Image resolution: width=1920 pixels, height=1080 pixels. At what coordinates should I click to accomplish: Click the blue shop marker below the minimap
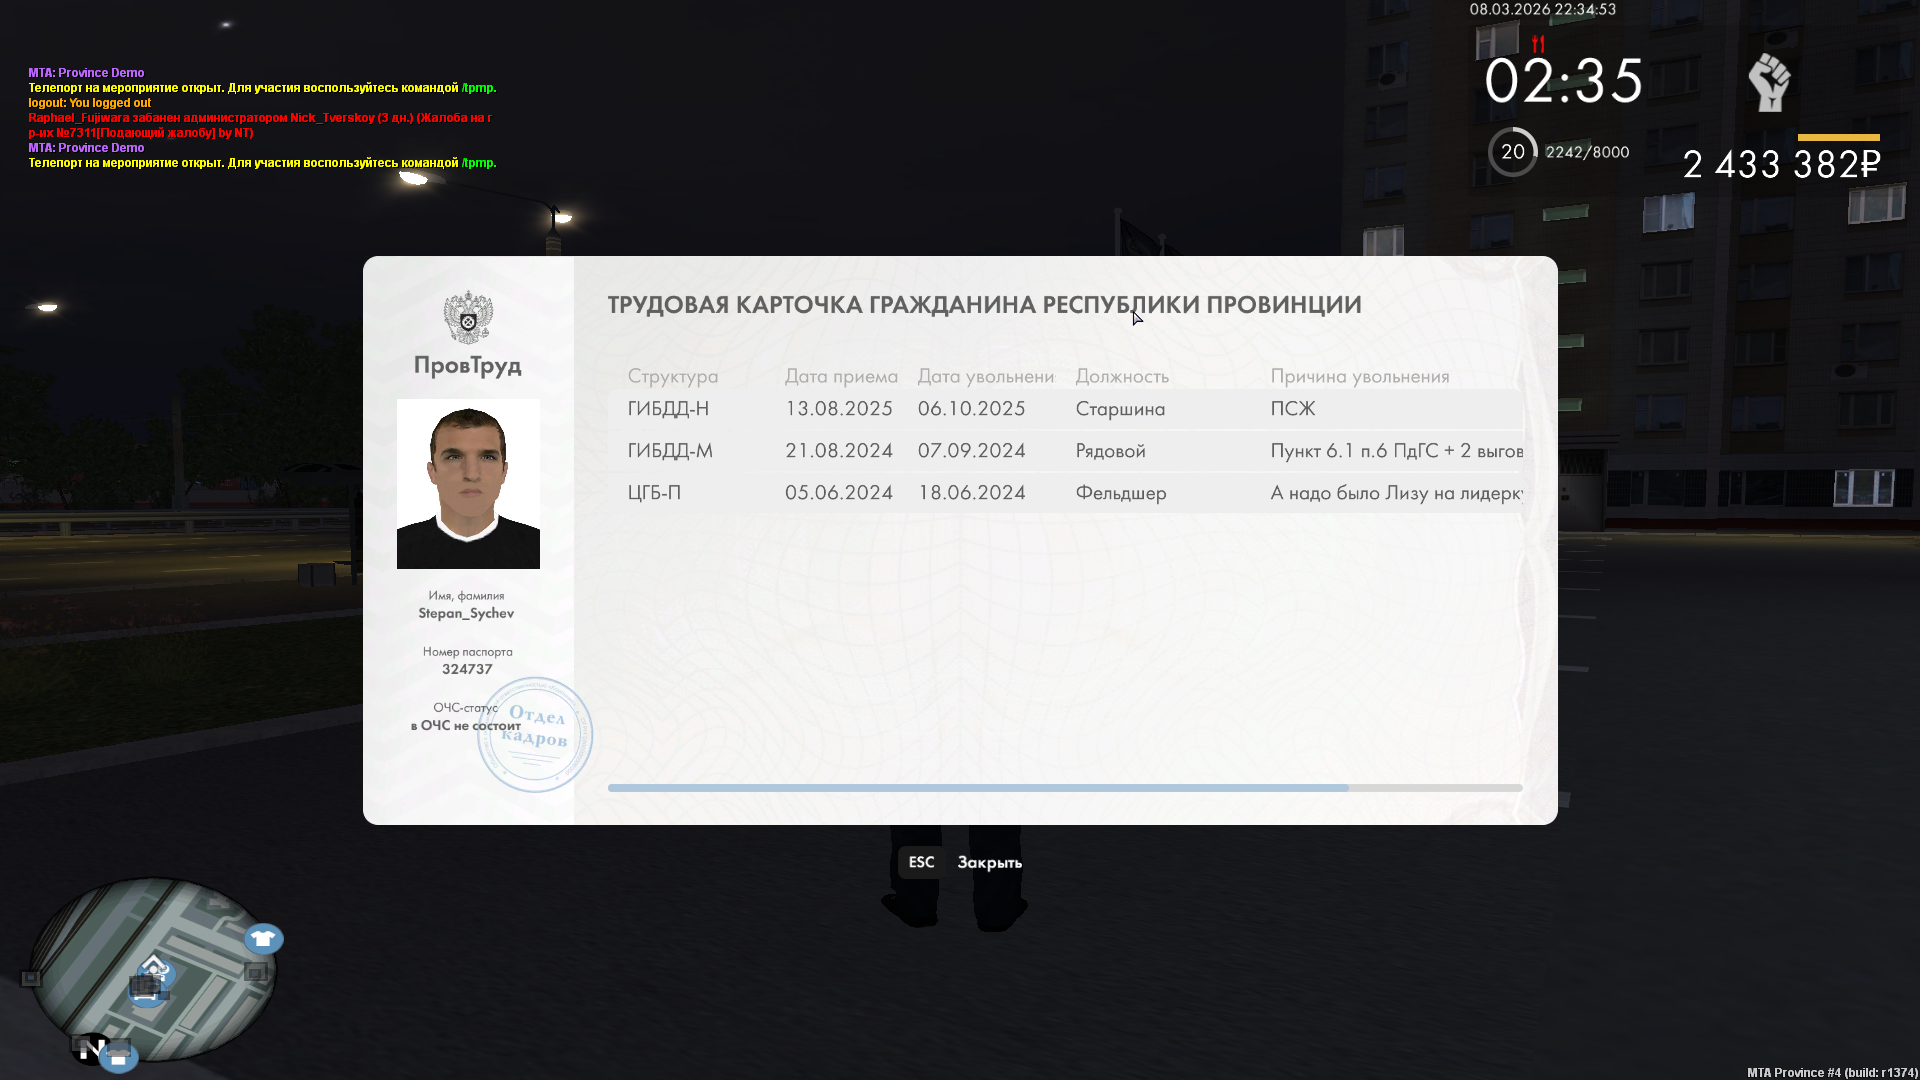pos(119,1057)
